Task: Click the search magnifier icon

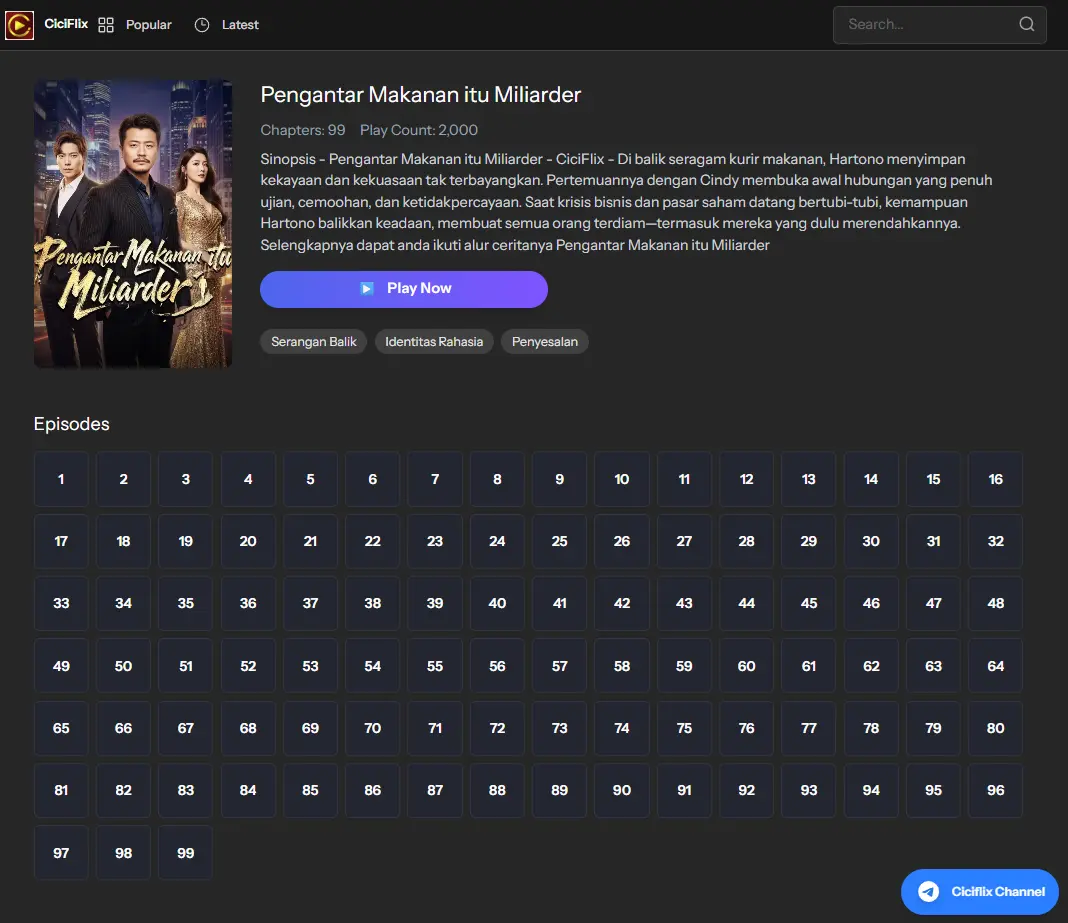Action: coord(1026,25)
